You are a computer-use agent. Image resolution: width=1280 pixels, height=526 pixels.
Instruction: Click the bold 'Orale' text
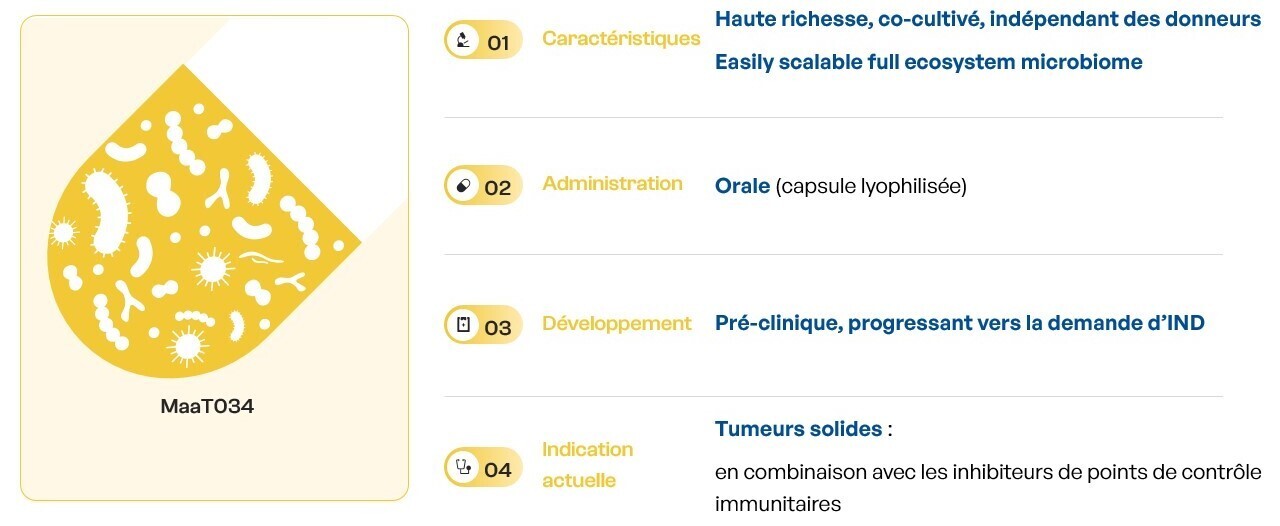742,186
